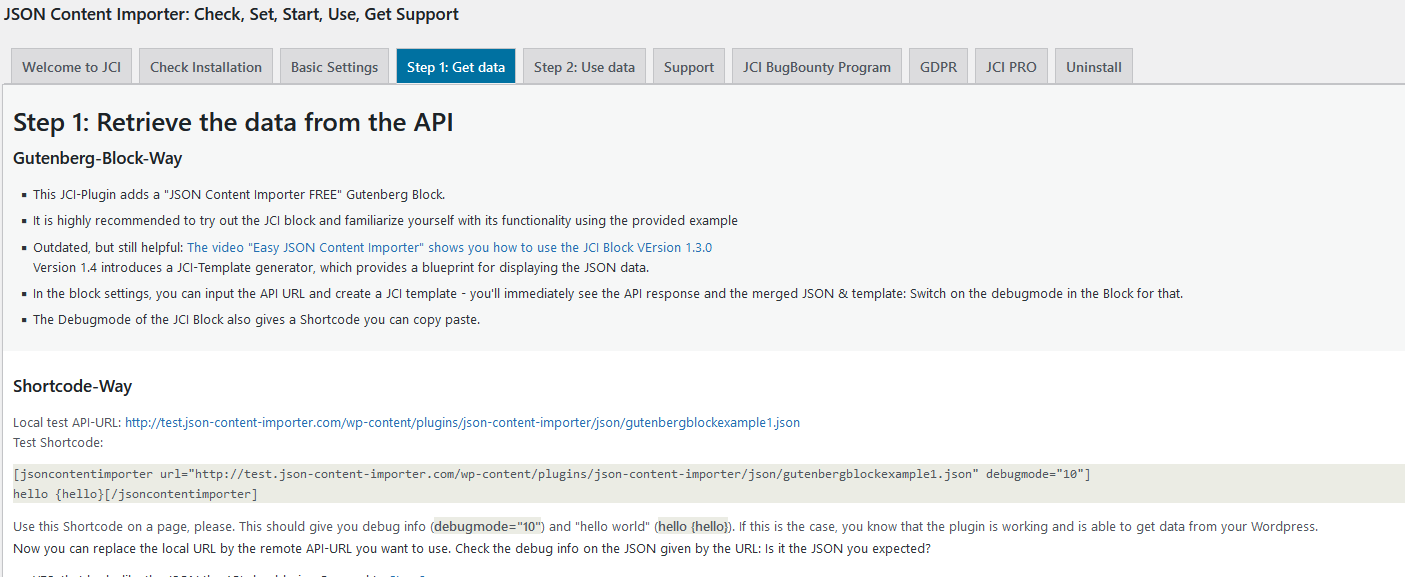
Task: Click the Shortcode-Way subheading
Action: [72, 386]
